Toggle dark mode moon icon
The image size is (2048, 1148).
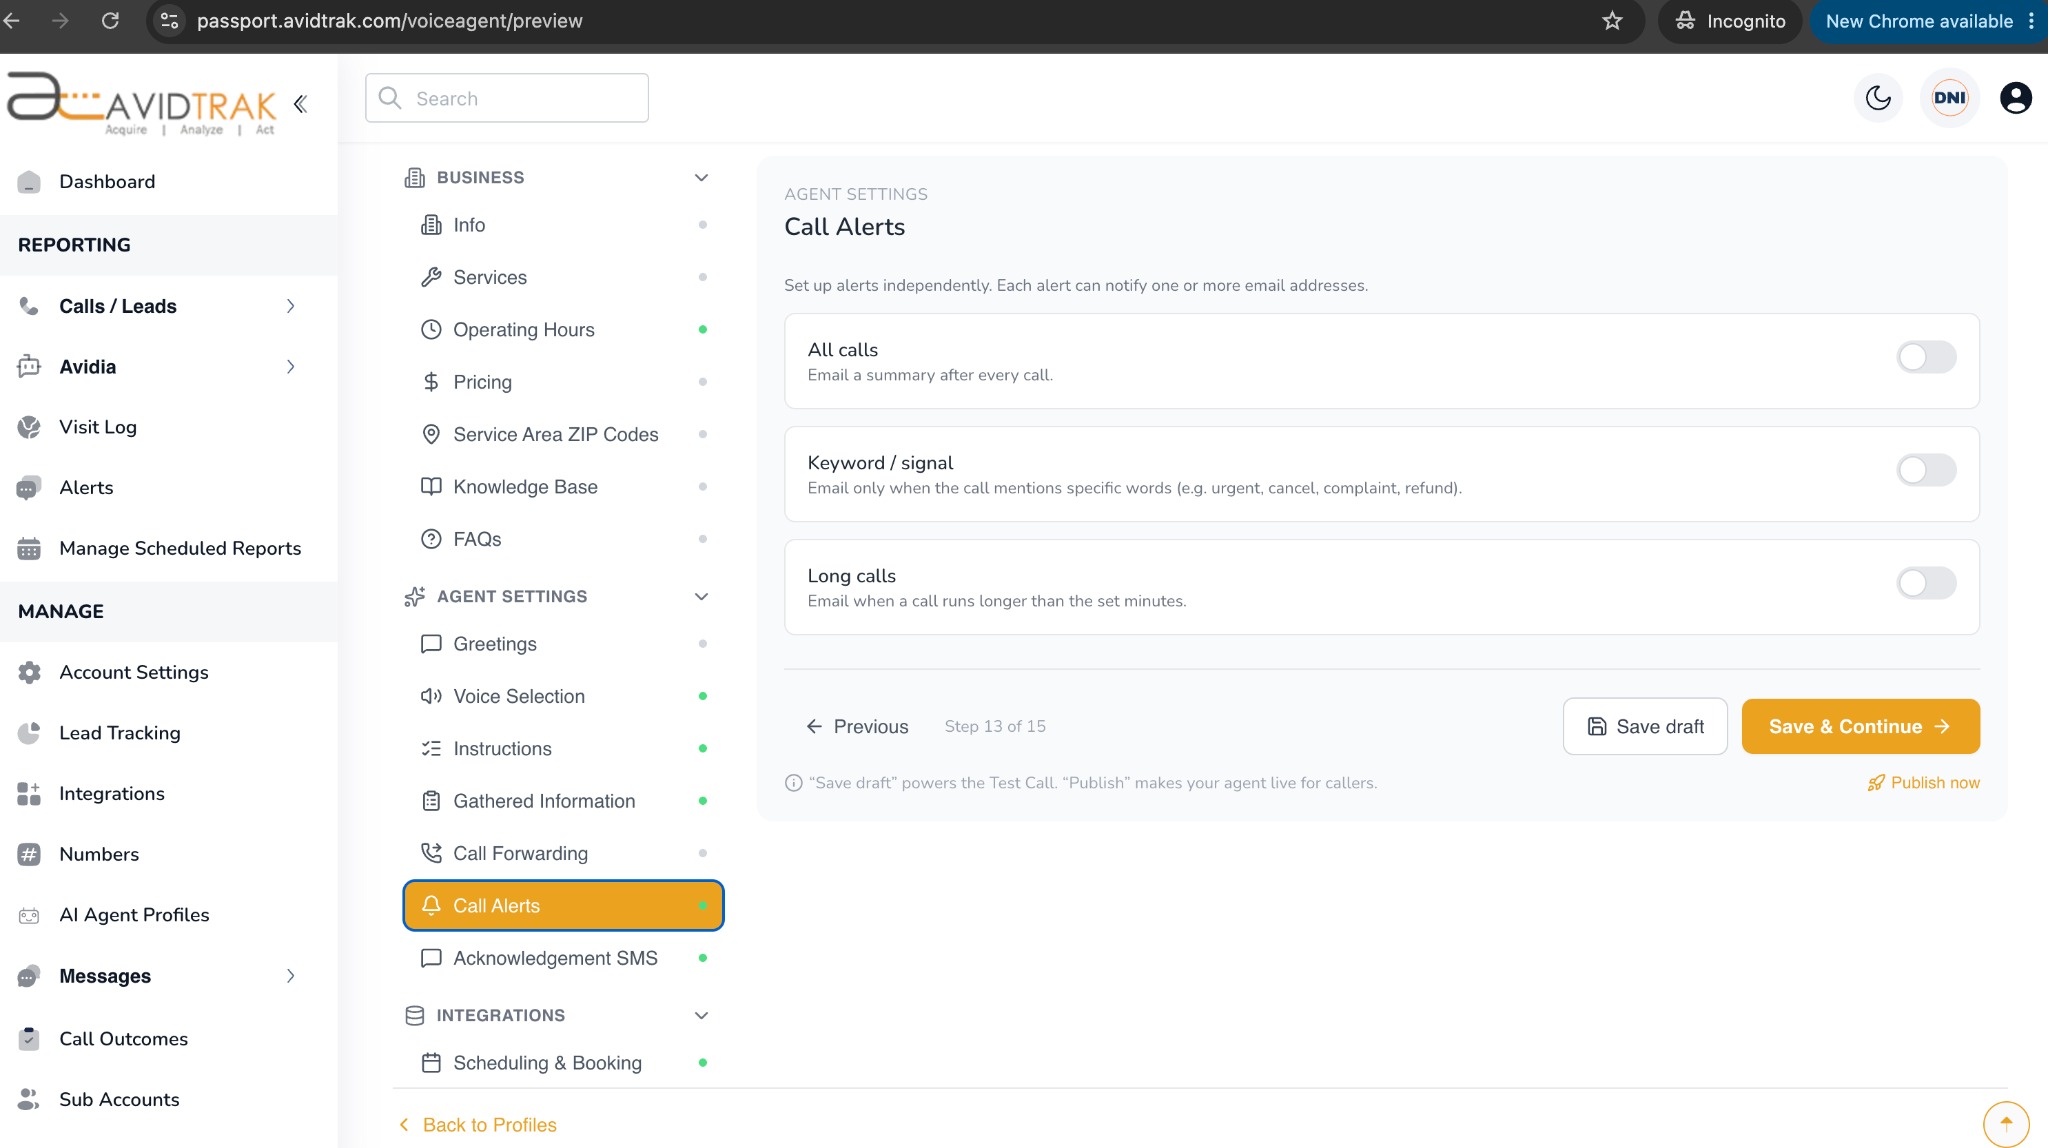tap(1878, 98)
